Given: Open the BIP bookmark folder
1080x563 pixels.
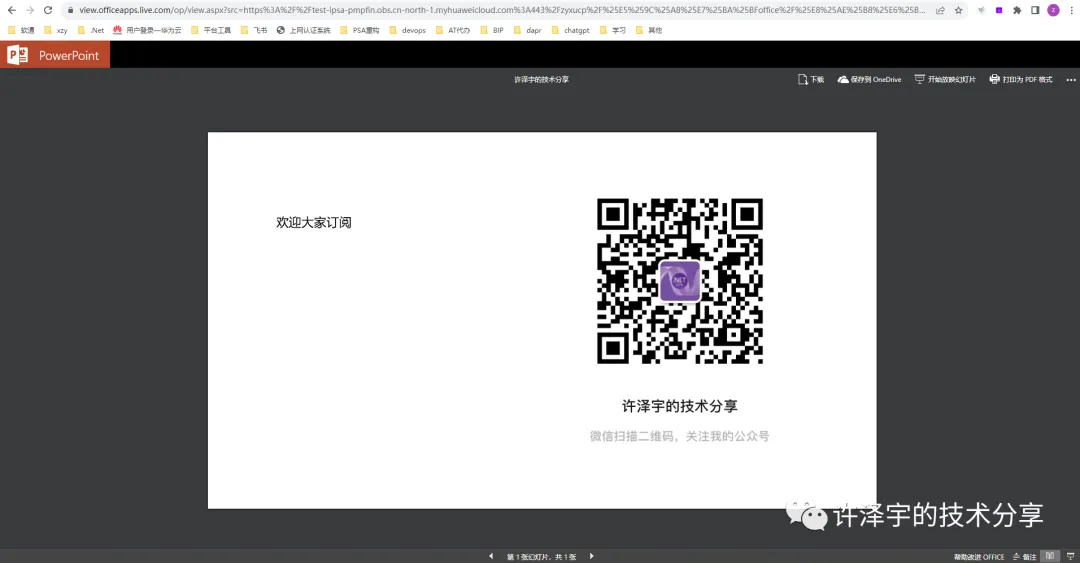Looking at the screenshot, I should pyautogui.click(x=491, y=30).
